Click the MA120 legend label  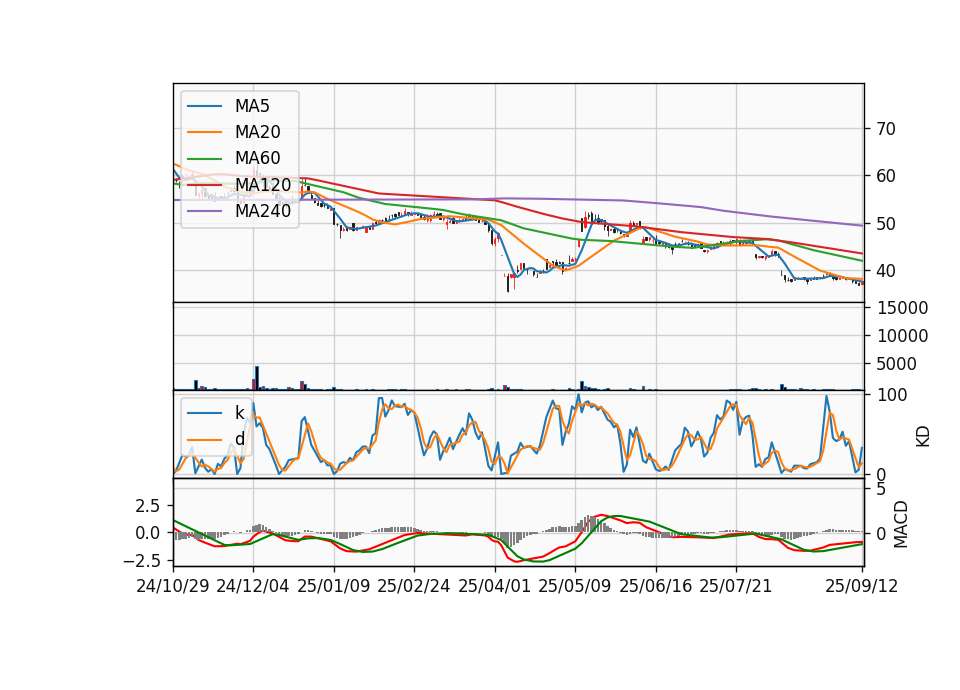263,185
